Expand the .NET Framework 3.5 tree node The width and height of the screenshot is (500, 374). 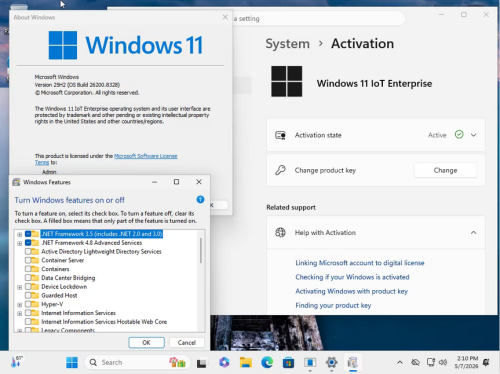20,234
